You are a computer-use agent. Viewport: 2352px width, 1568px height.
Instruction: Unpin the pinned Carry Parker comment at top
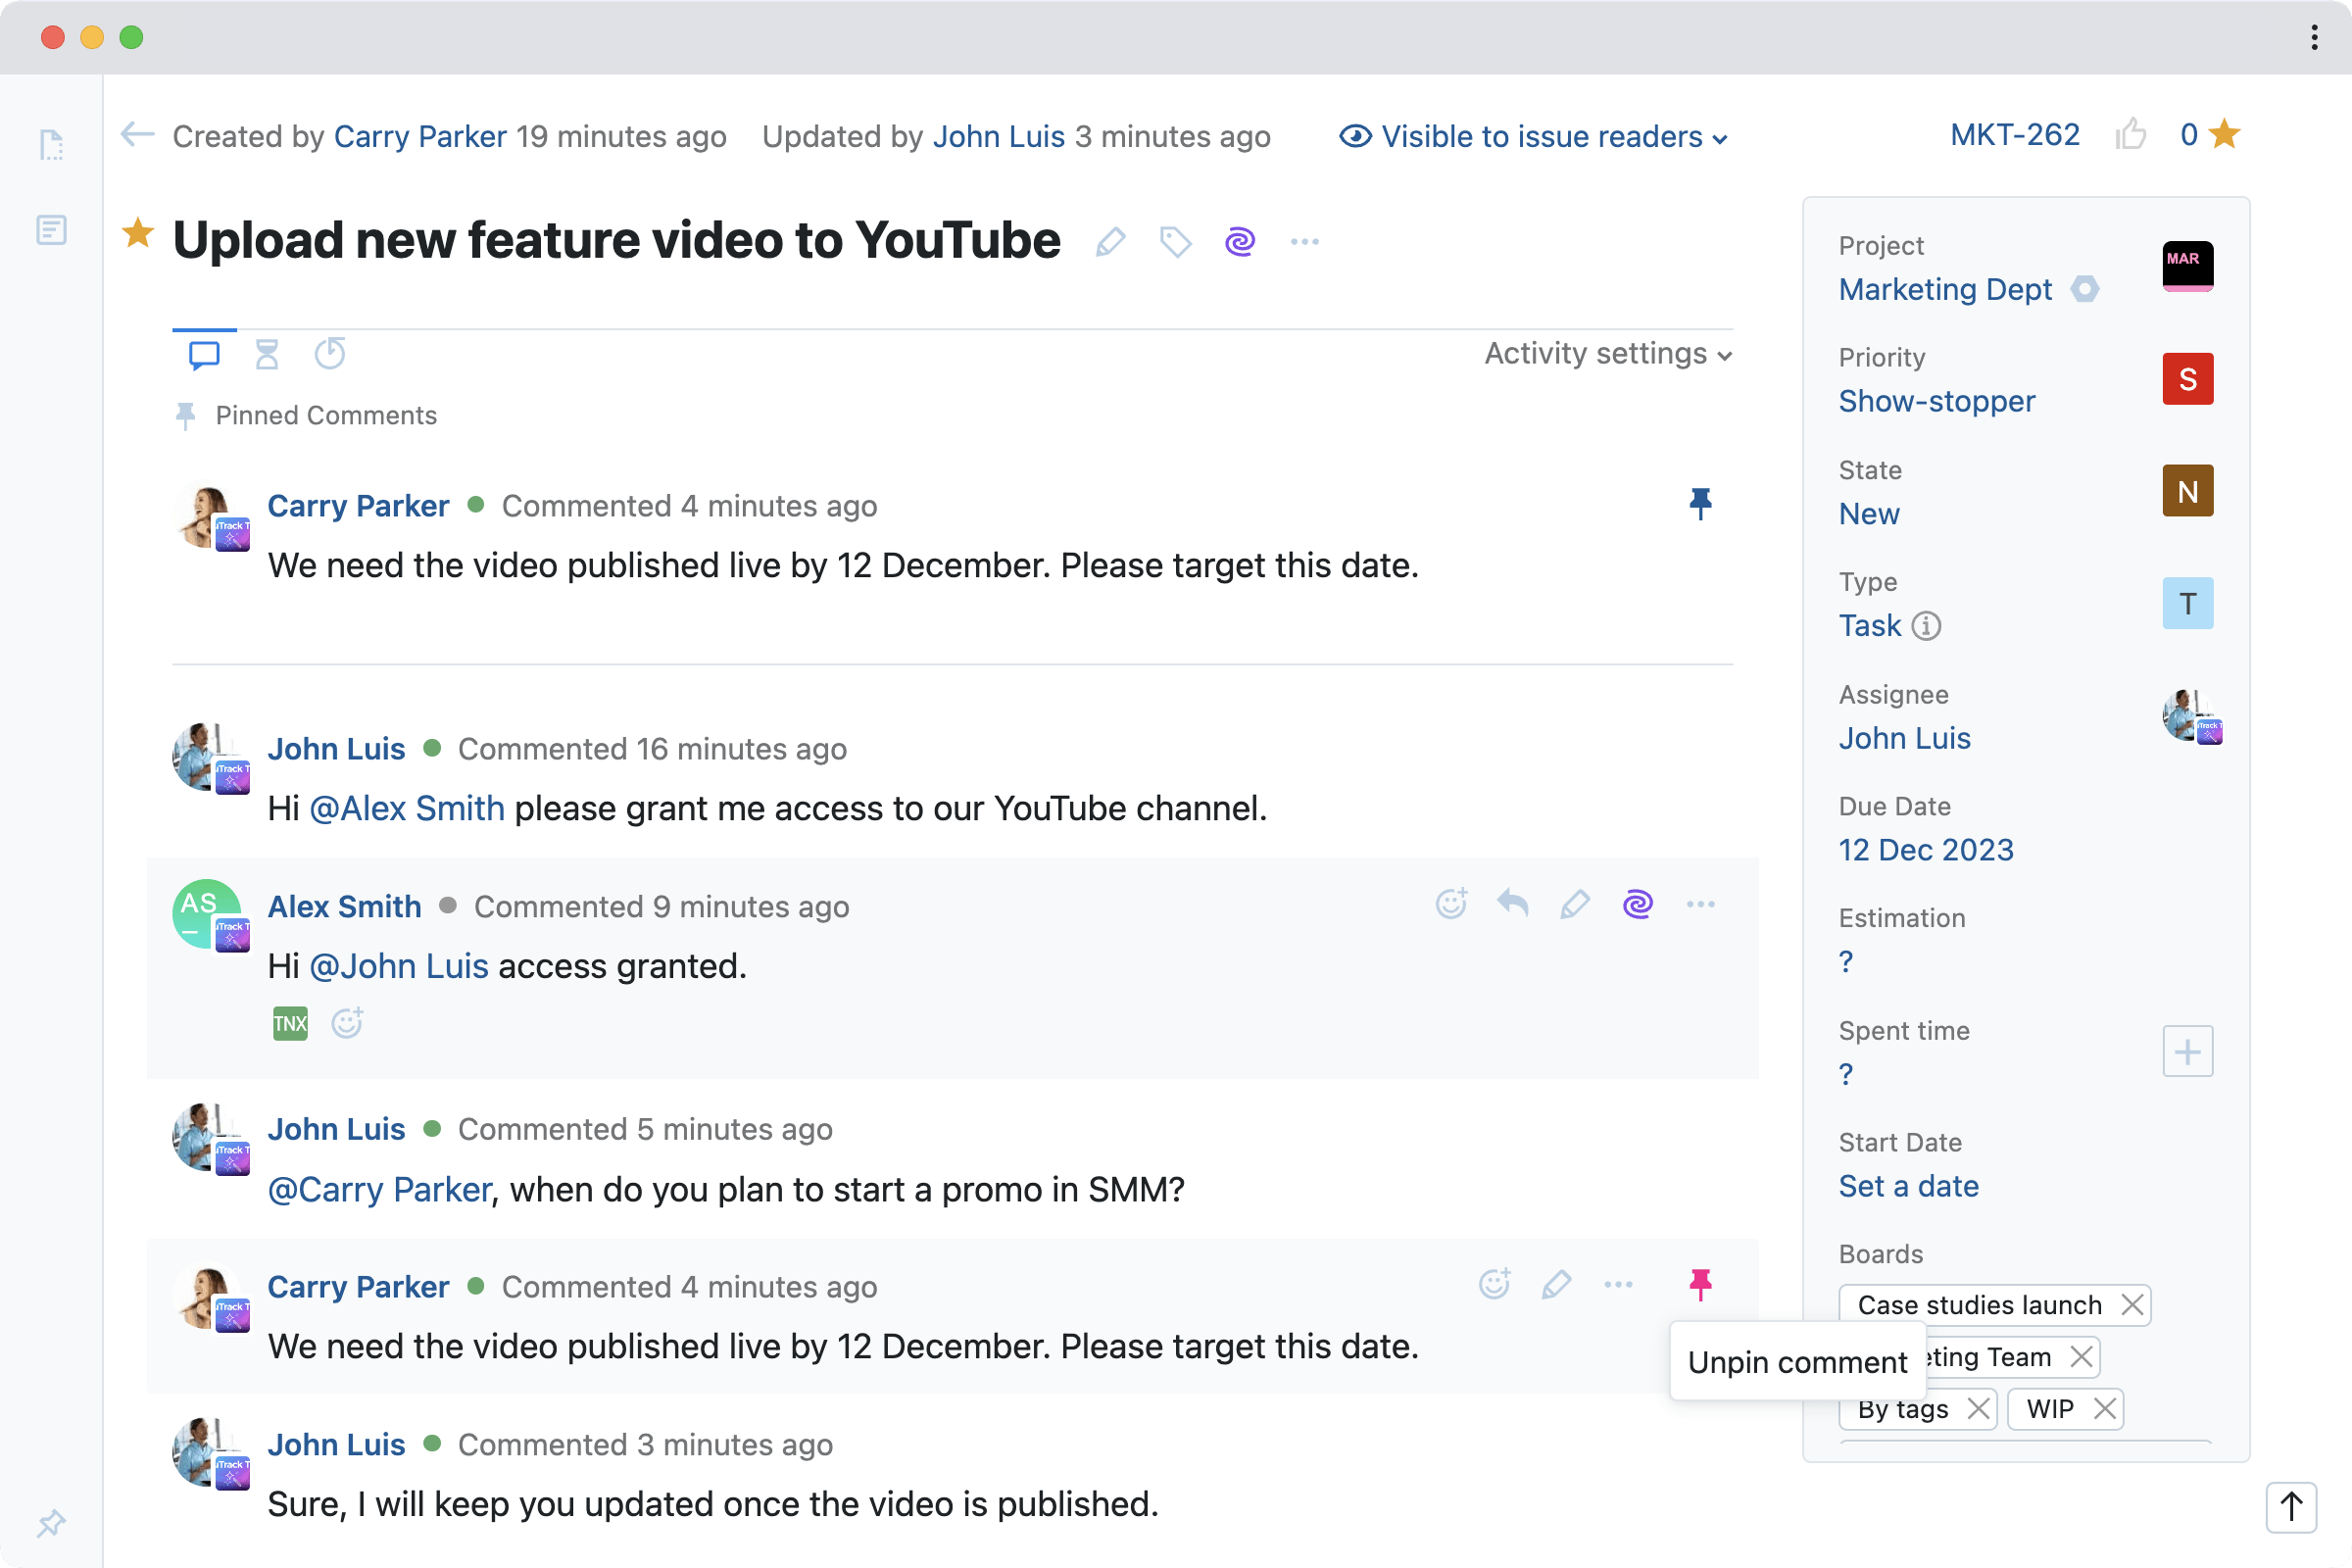(x=1700, y=503)
